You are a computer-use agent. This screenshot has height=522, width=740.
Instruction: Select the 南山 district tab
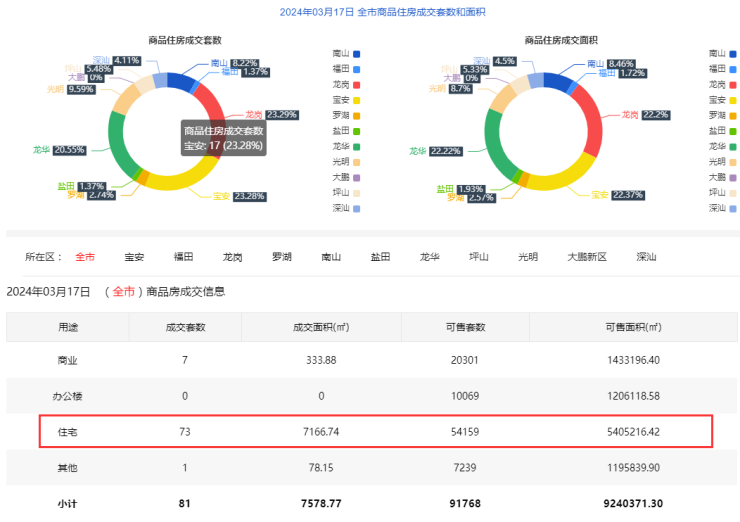(331, 257)
